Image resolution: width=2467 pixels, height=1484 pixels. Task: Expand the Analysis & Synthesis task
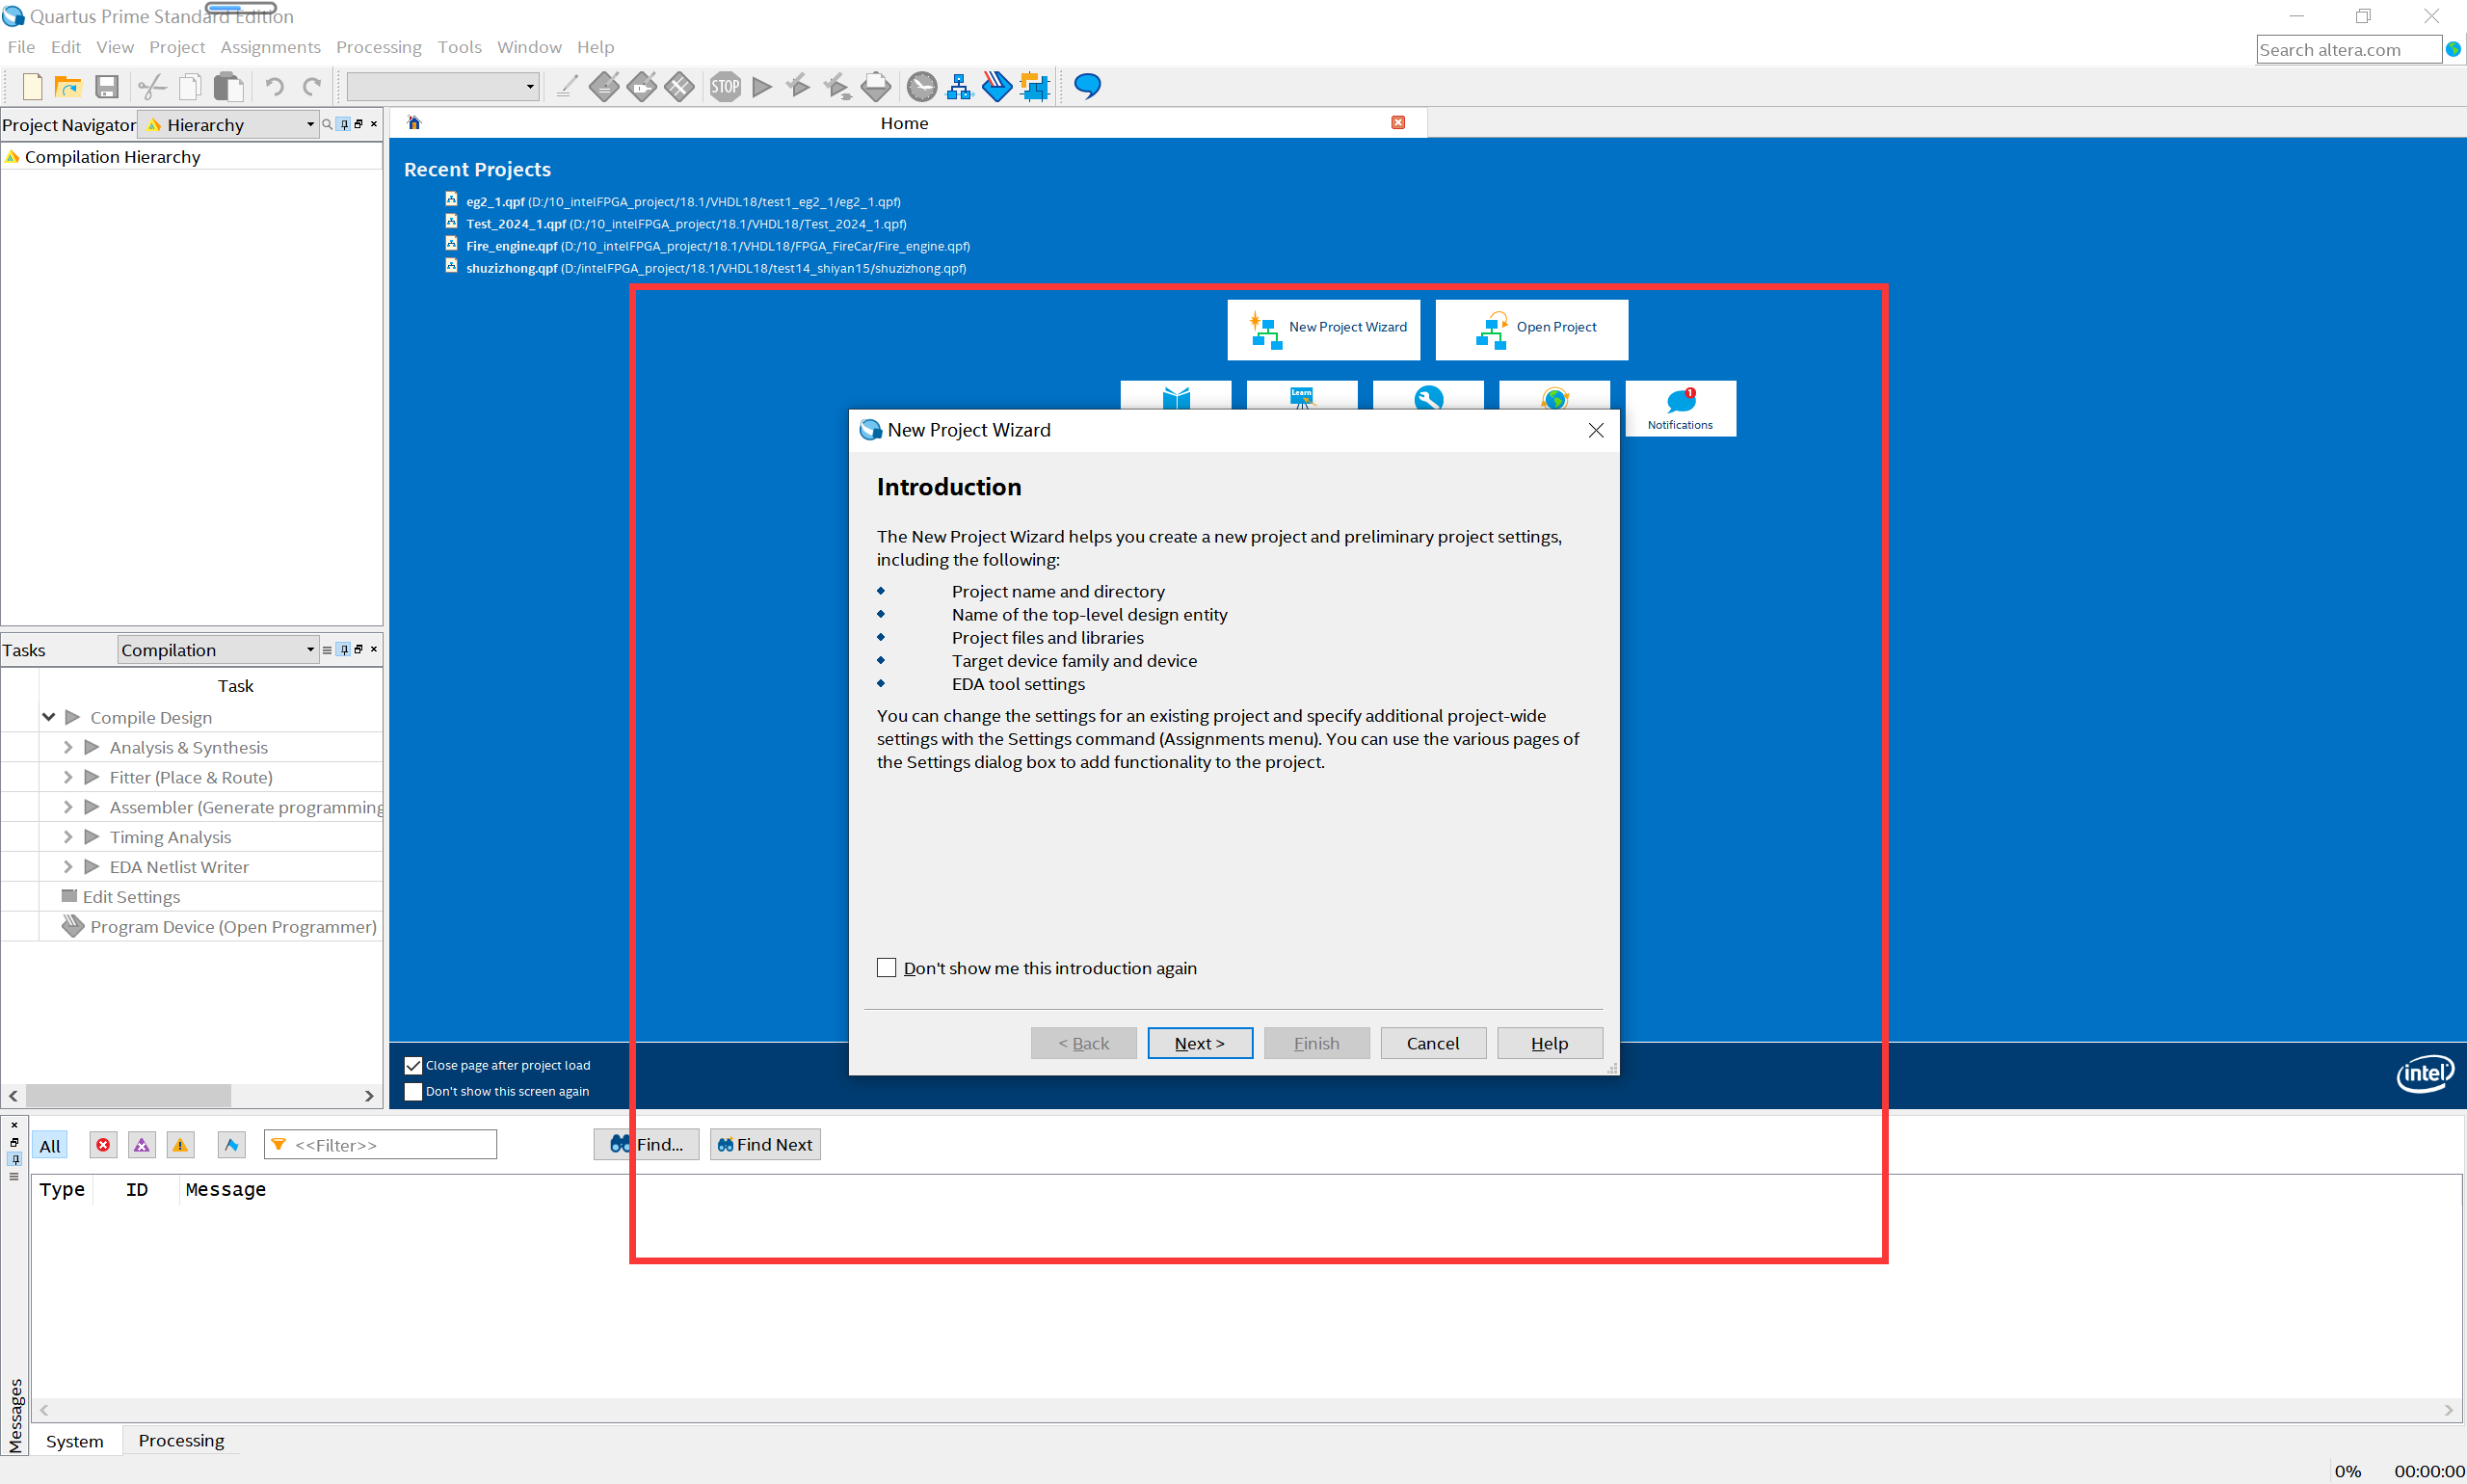click(x=68, y=747)
